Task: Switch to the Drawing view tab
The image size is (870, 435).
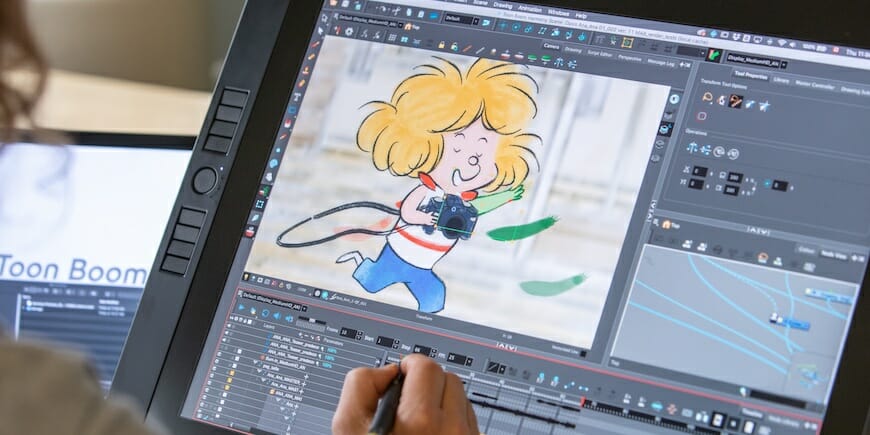Action: pyautogui.click(x=573, y=50)
